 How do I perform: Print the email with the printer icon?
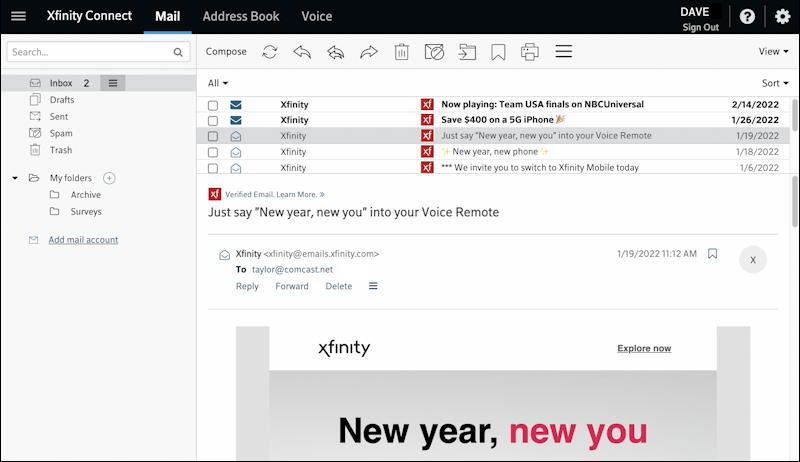[530, 52]
